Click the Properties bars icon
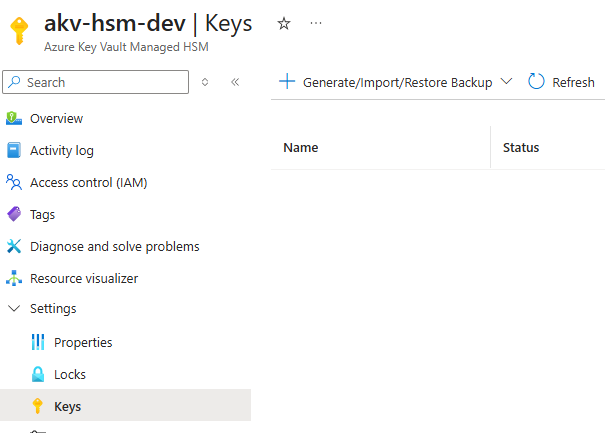This screenshot has height=433, width=605. pos(38,342)
